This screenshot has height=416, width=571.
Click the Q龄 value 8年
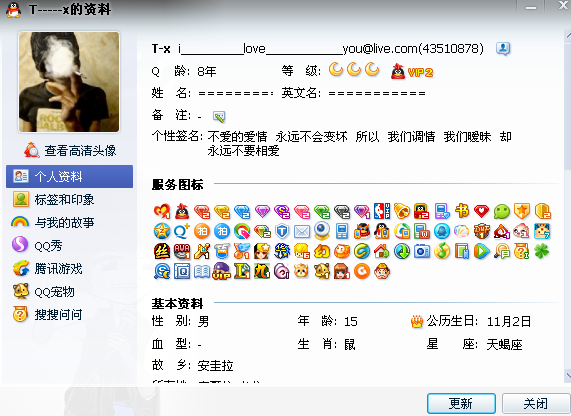tap(207, 71)
